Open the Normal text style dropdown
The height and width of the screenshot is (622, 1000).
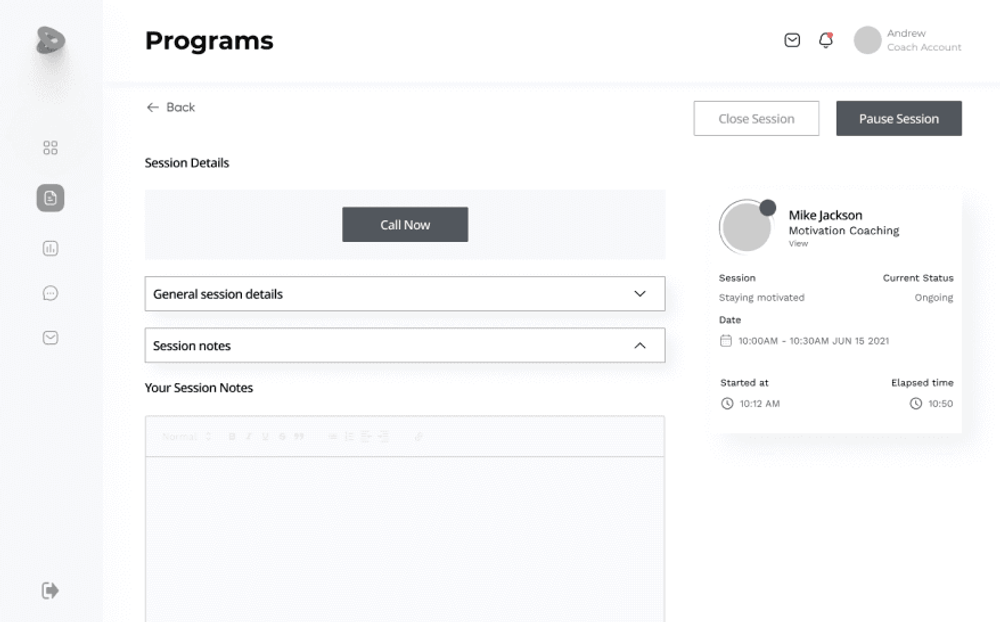coord(186,436)
